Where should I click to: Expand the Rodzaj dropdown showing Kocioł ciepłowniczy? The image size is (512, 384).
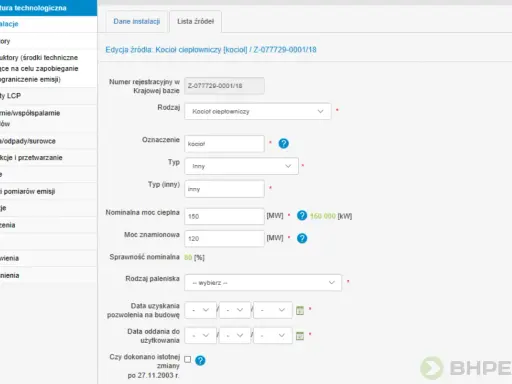[x=258, y=111]
